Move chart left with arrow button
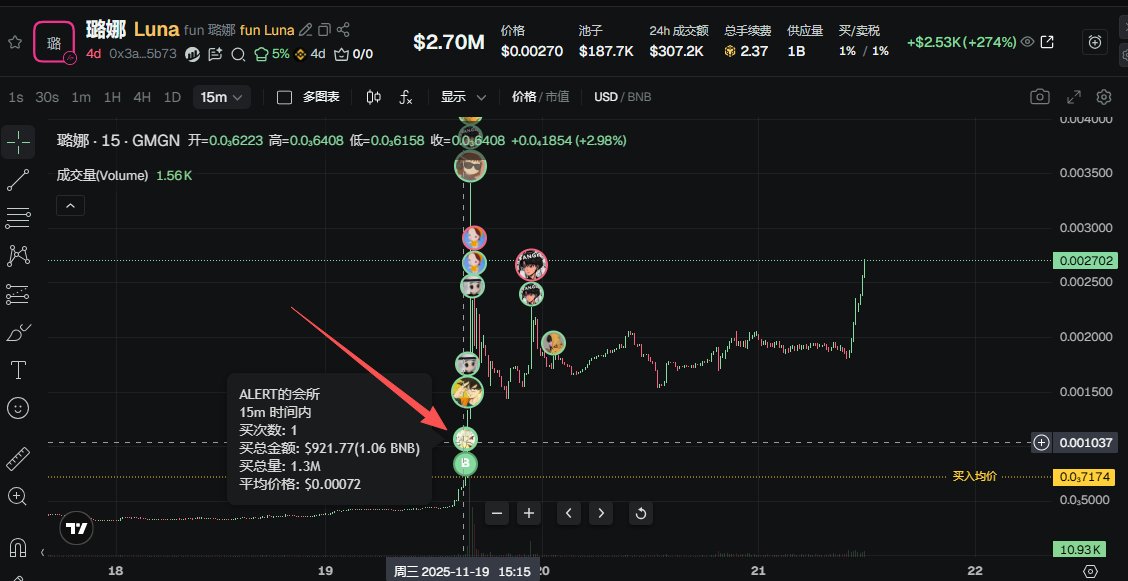The image size is (1128, 581). (x=569, y=513)
